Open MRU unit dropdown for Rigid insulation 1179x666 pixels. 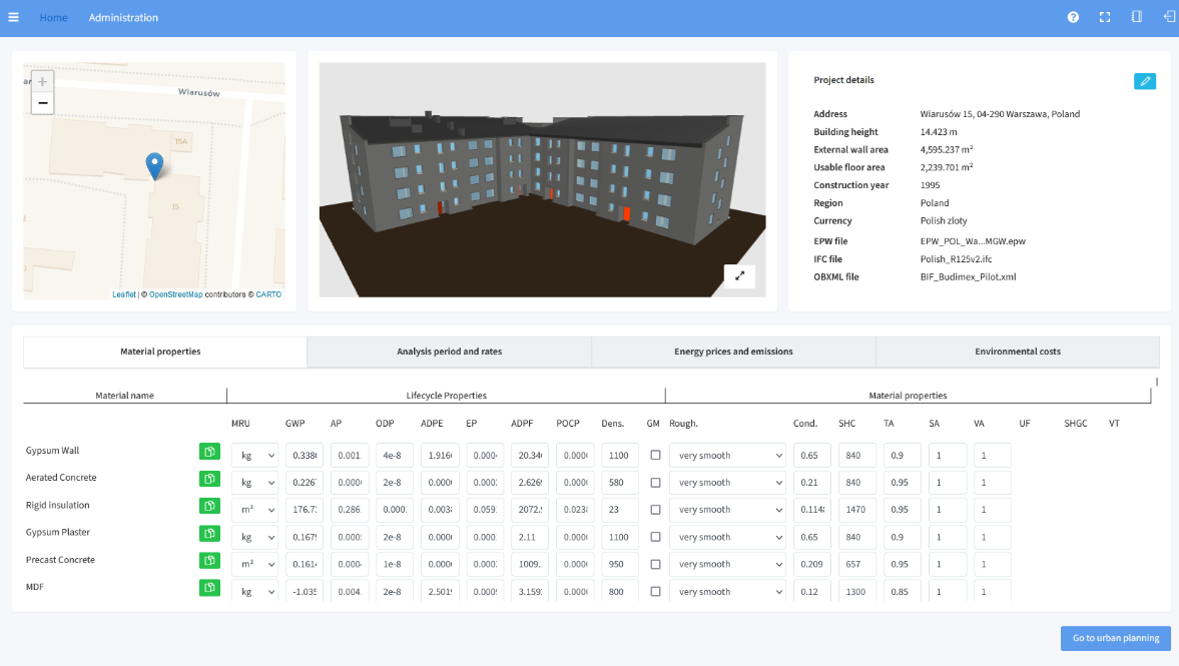click(x=255, y=510)
